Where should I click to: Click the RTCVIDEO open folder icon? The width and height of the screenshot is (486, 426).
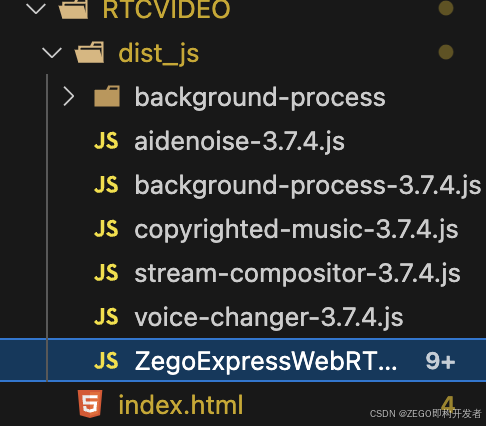pos(73,9)
